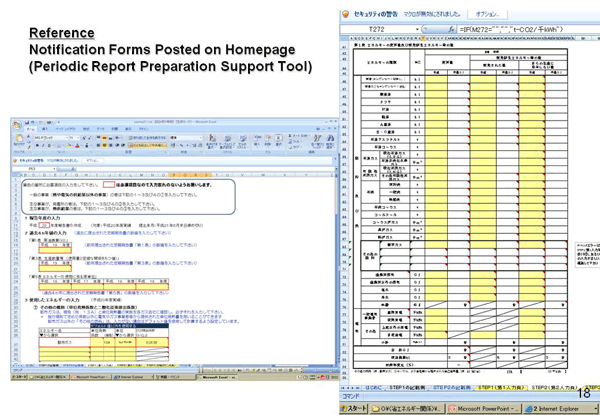Click Microsoft PowerPoint task on right taskbar
This screenshot has width=600, height=415.
(484, 408)
